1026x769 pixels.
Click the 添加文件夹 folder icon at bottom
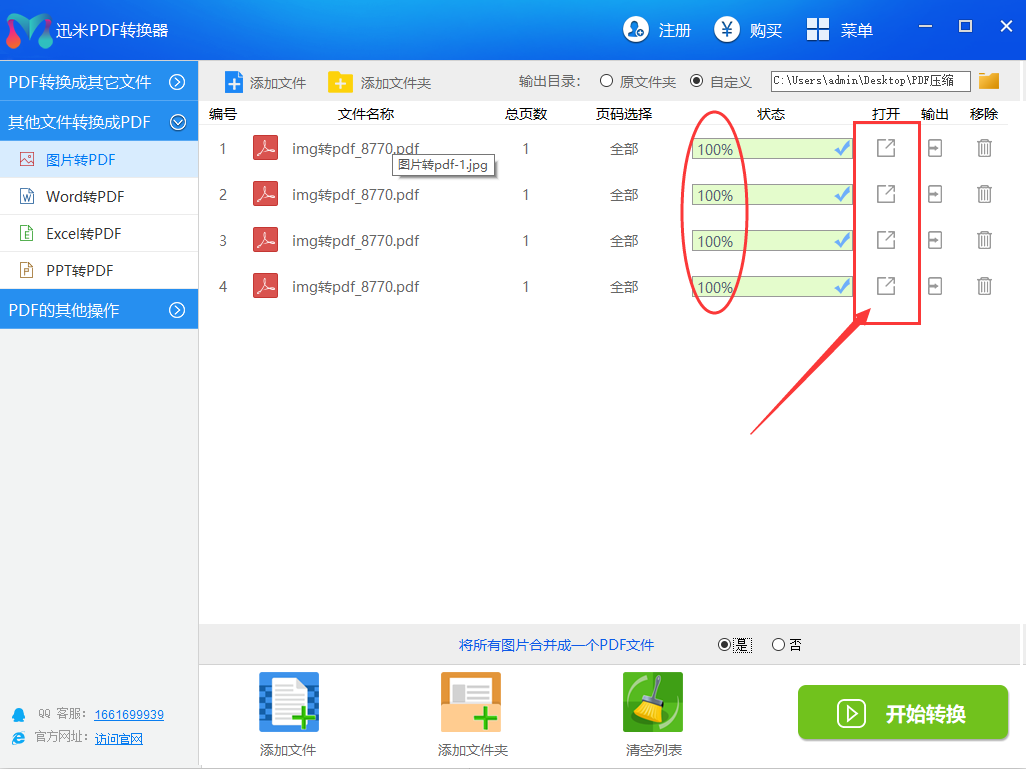[471, 702]
